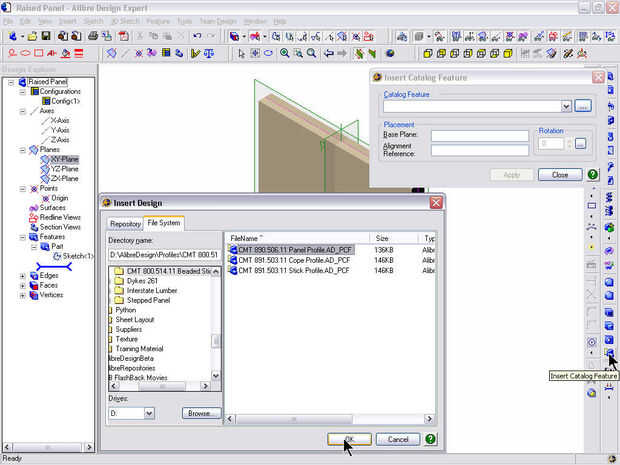Select CMT 890.506.11 Panel Profile file
The height and width of the screenshot is (465, 620).
pyautogui.click(x=291, y=250)
